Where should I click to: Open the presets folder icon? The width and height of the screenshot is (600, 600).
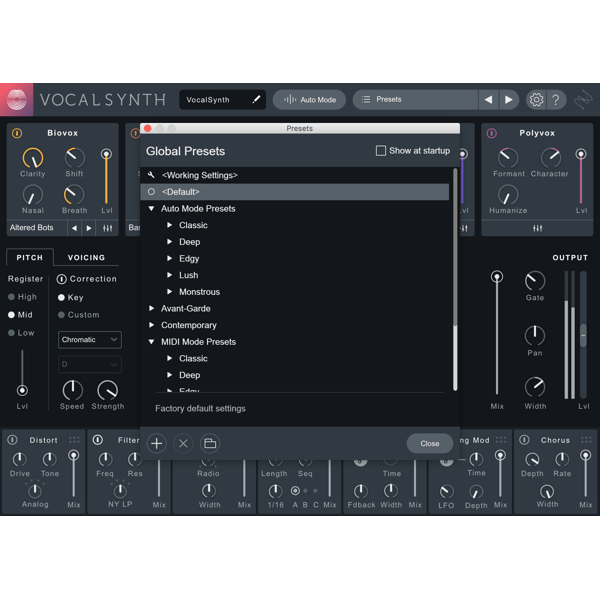tap(210, 443)
